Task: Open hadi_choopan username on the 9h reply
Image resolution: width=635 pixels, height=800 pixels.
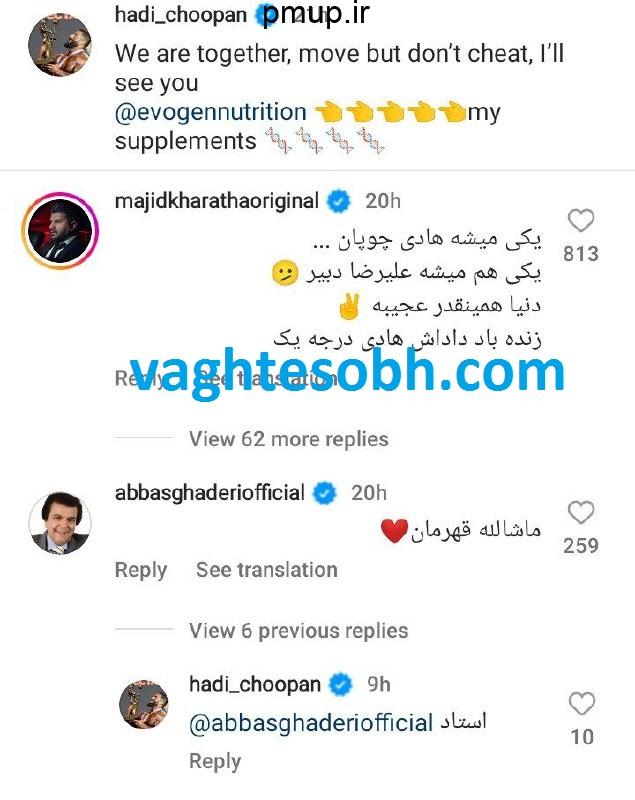Action: click(255, 684)
